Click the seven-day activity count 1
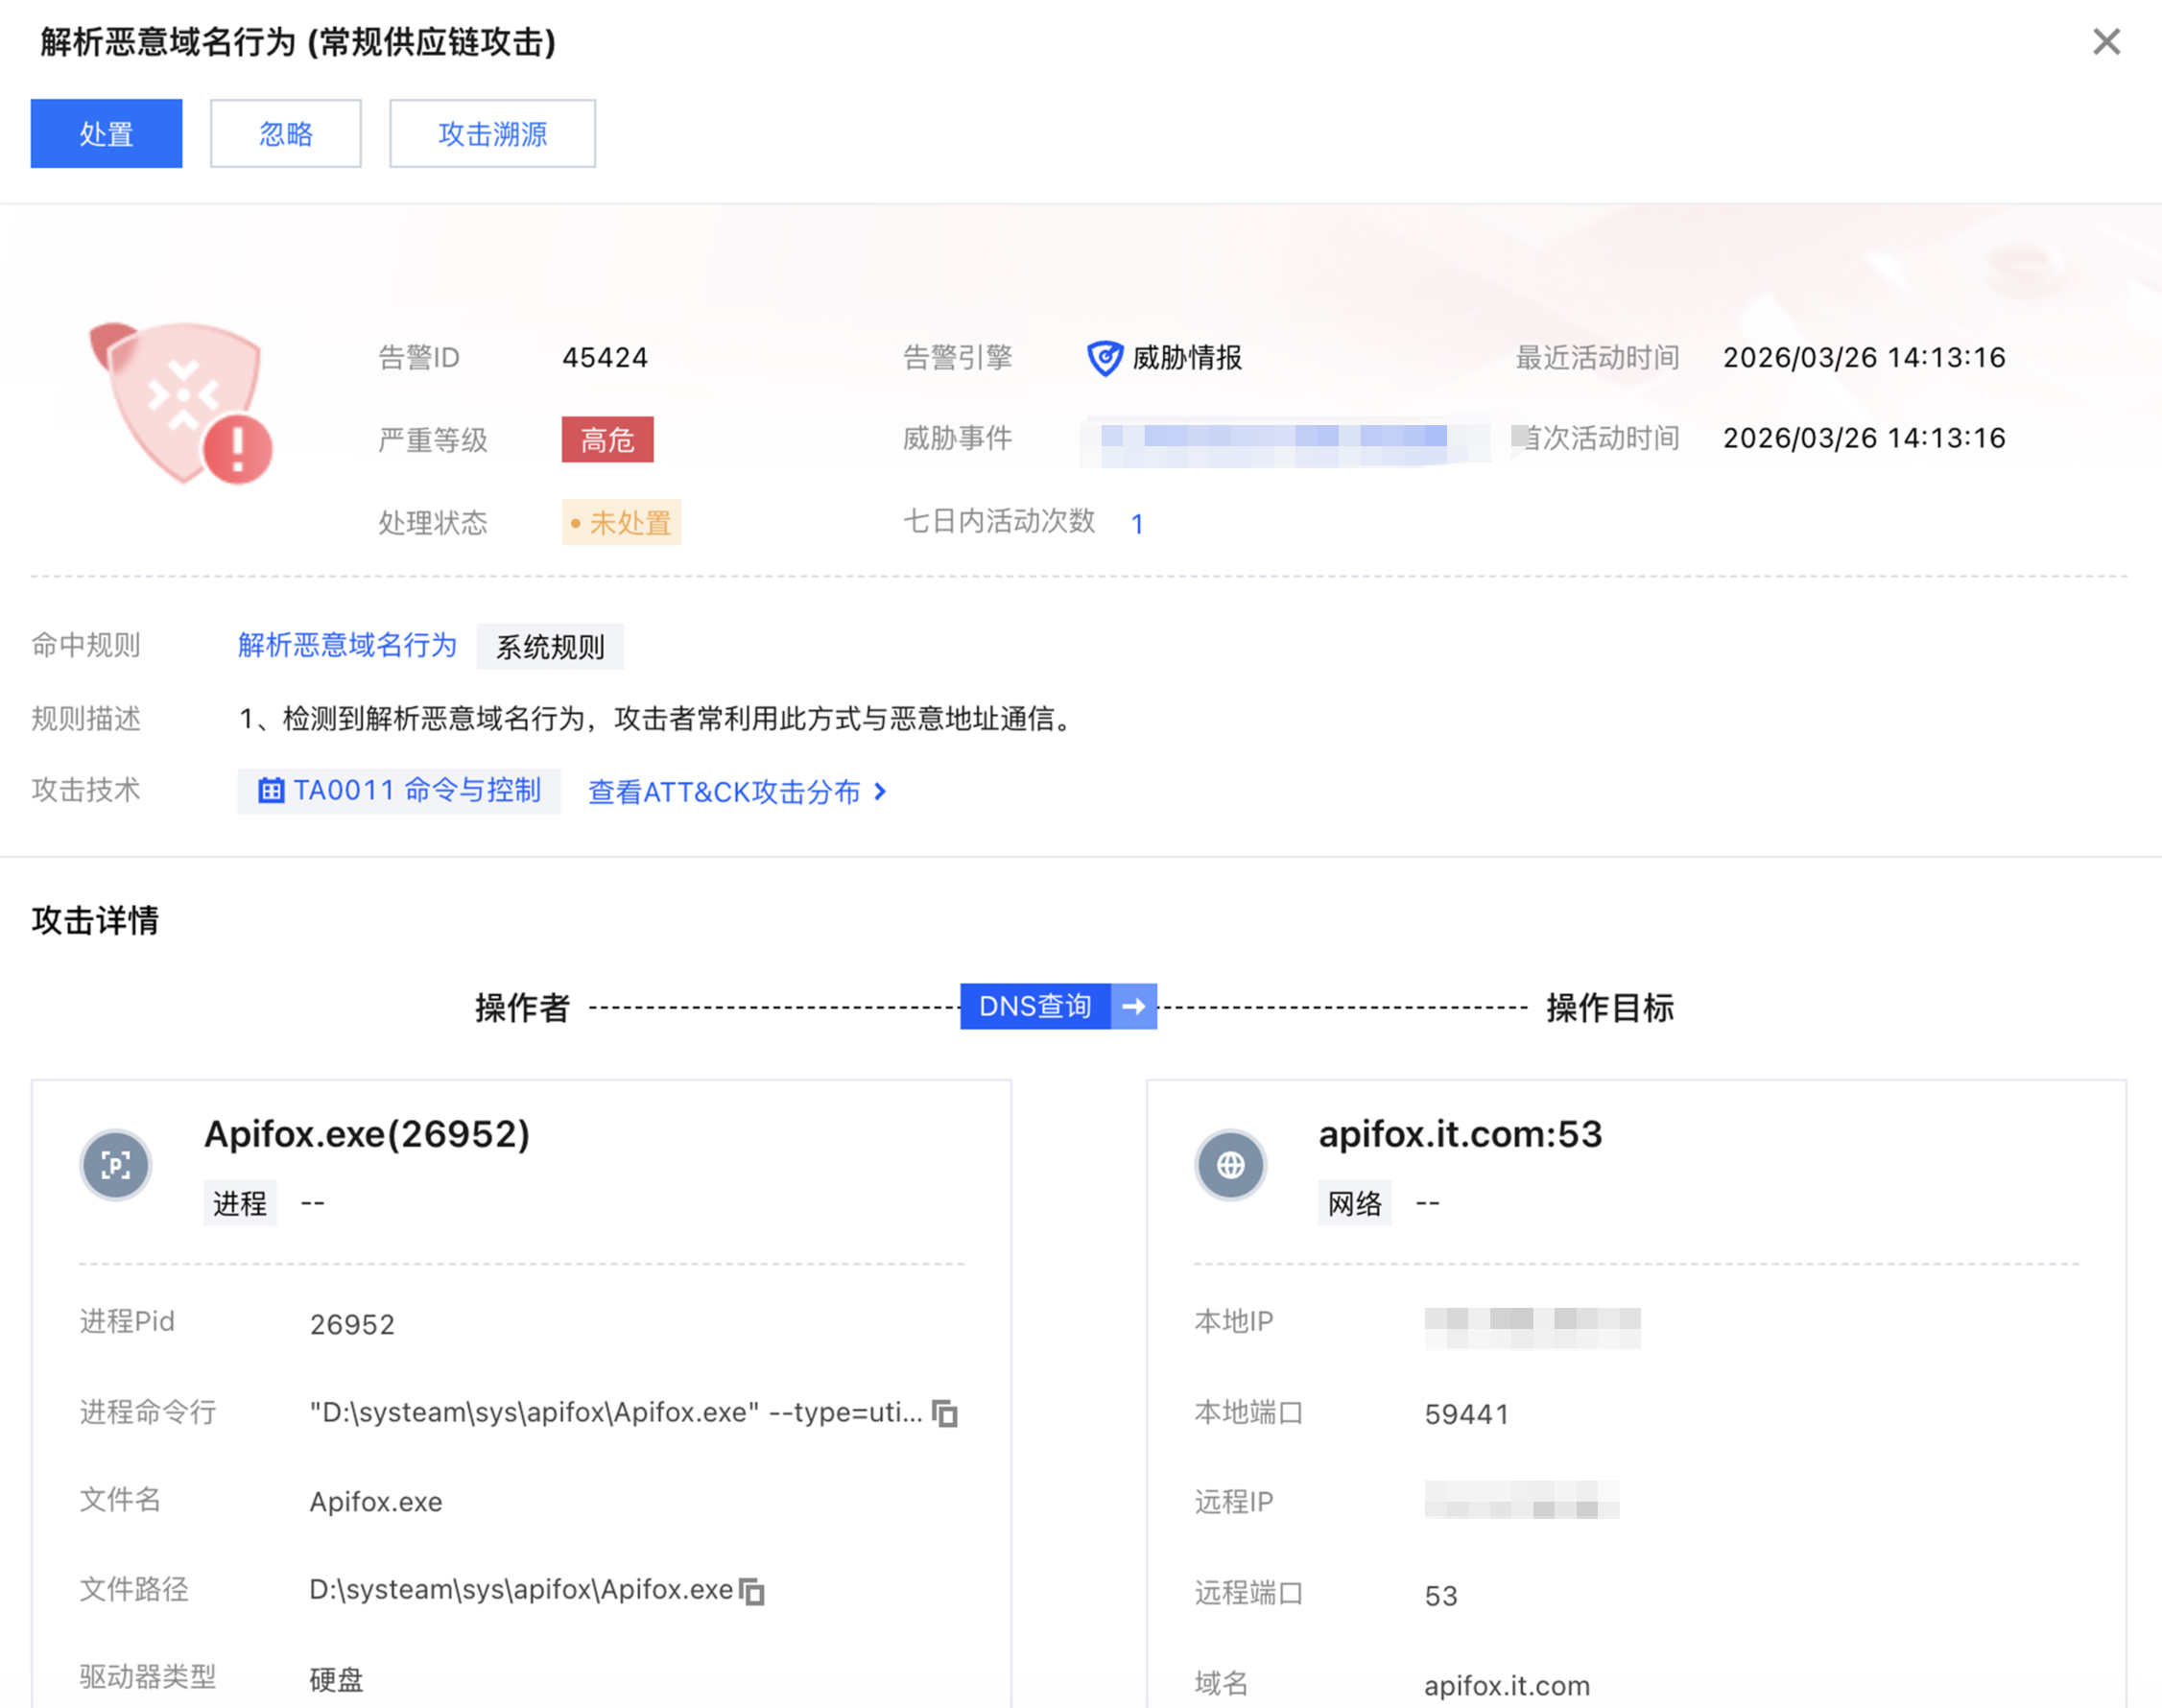2162x1708 pixels. (1136, 523)
